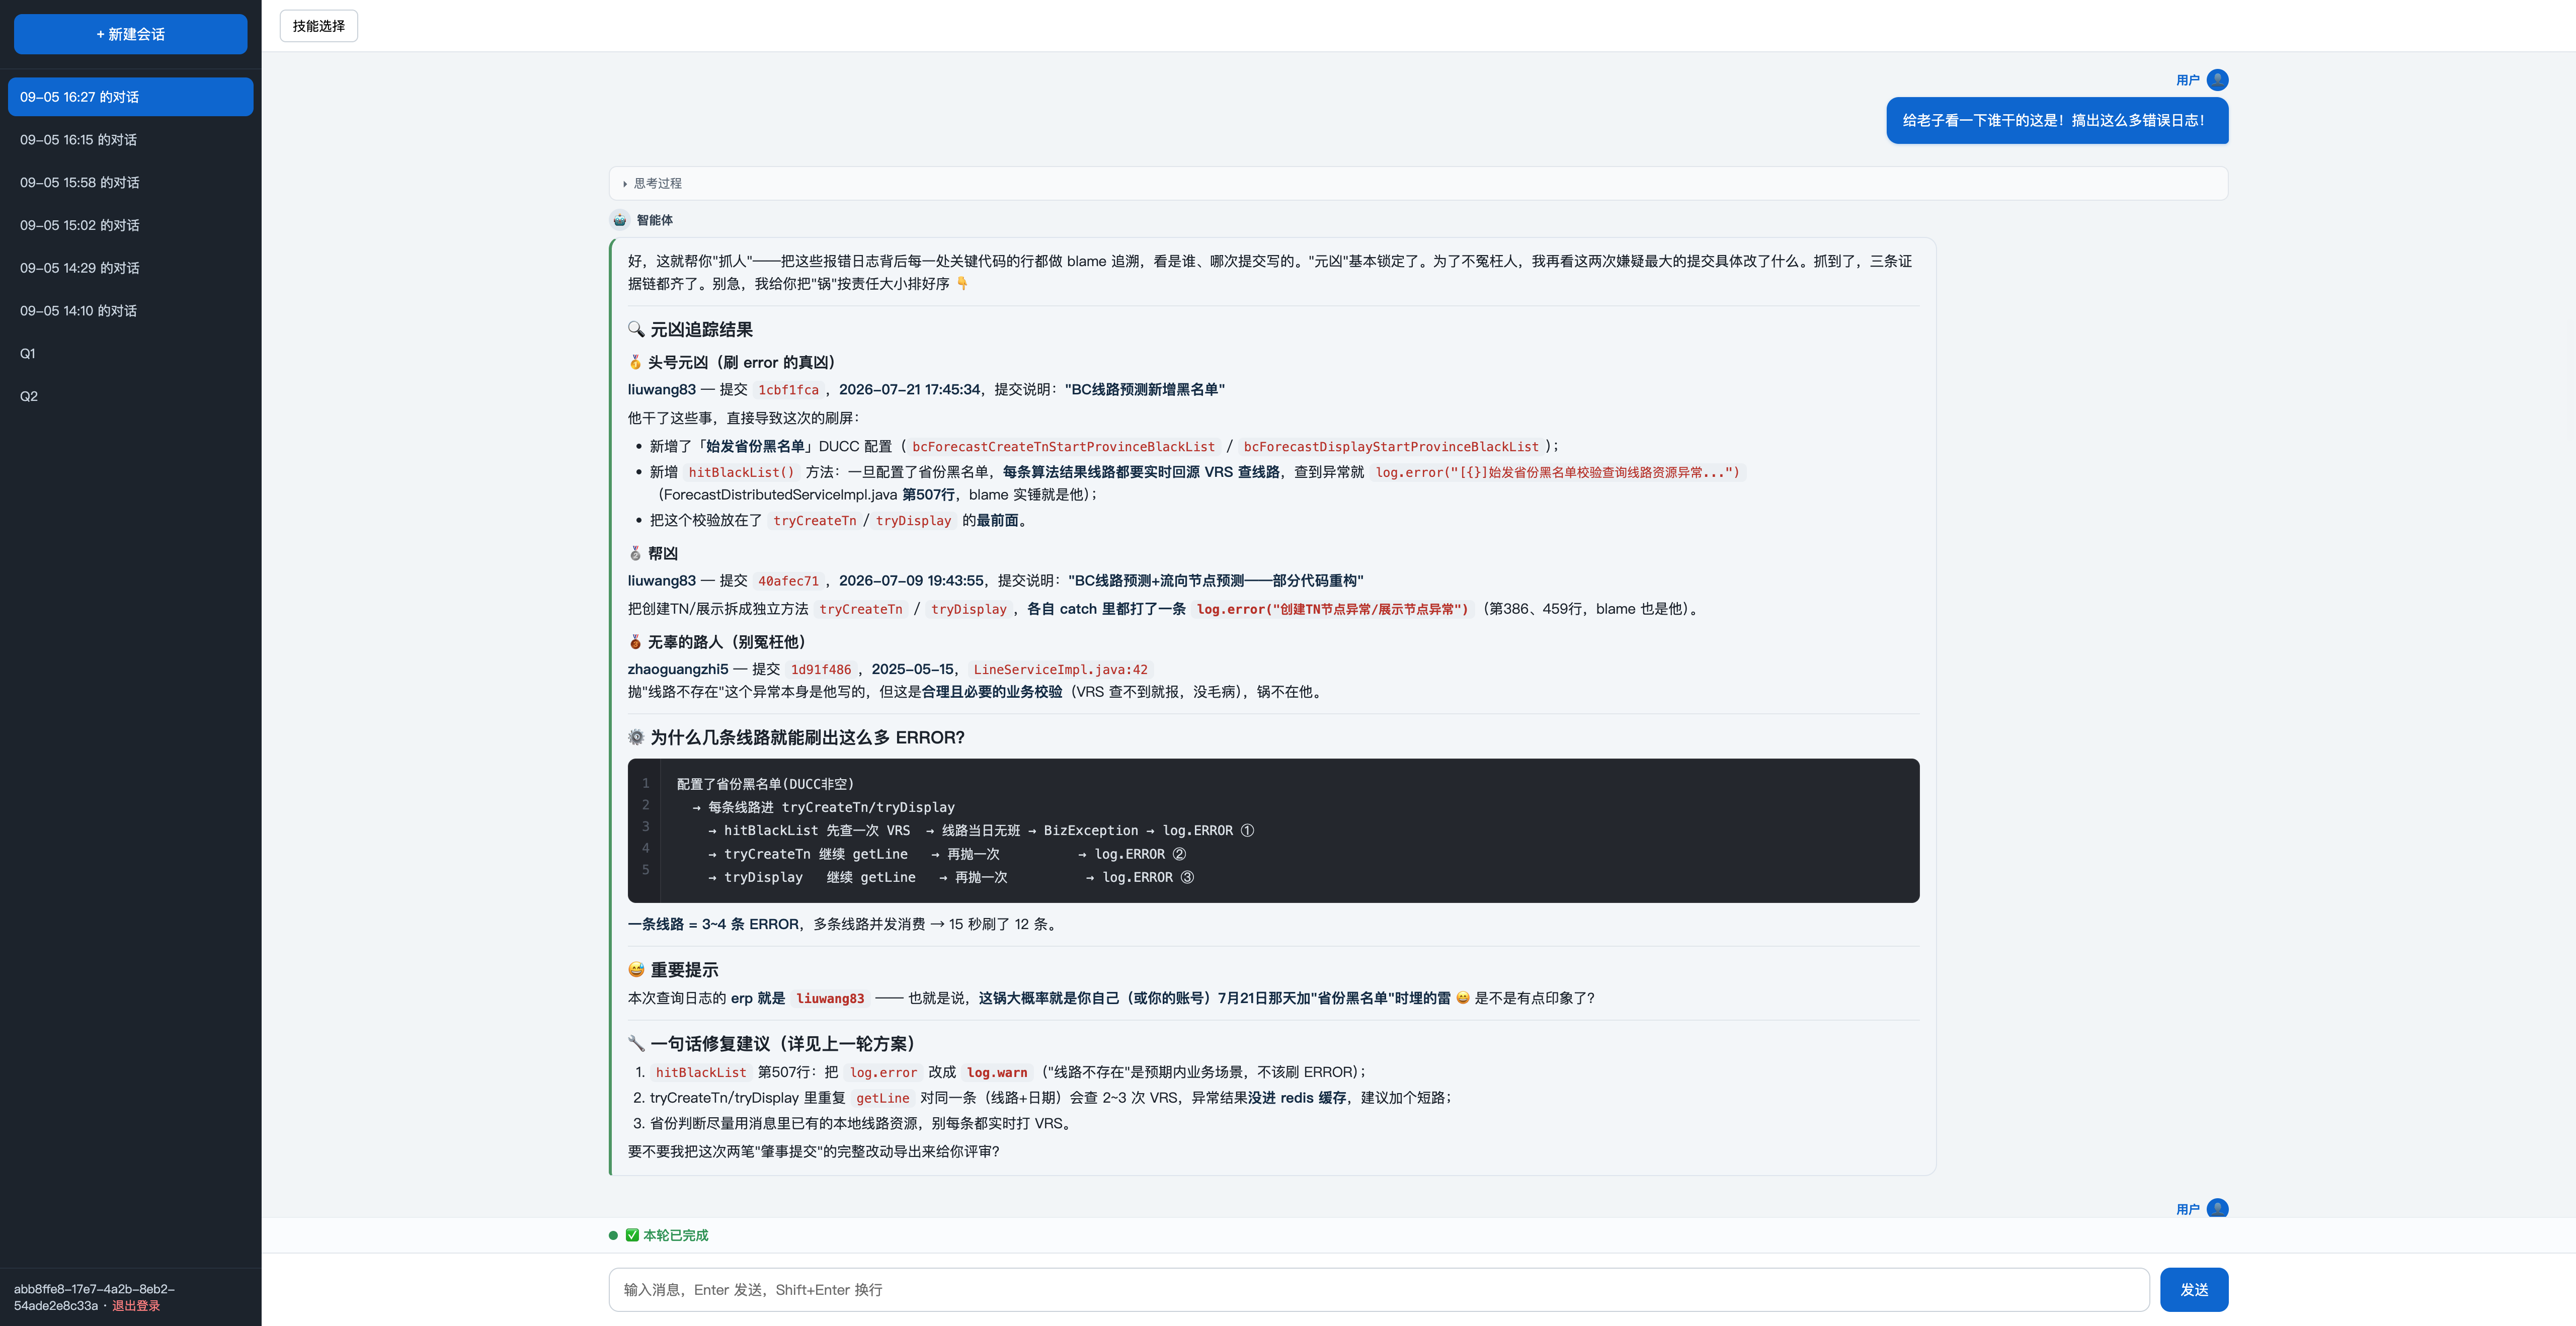Screen dimensions: 2576x1326
Task: Click the 本轮已完成 status text
Action: (675, 1235)
